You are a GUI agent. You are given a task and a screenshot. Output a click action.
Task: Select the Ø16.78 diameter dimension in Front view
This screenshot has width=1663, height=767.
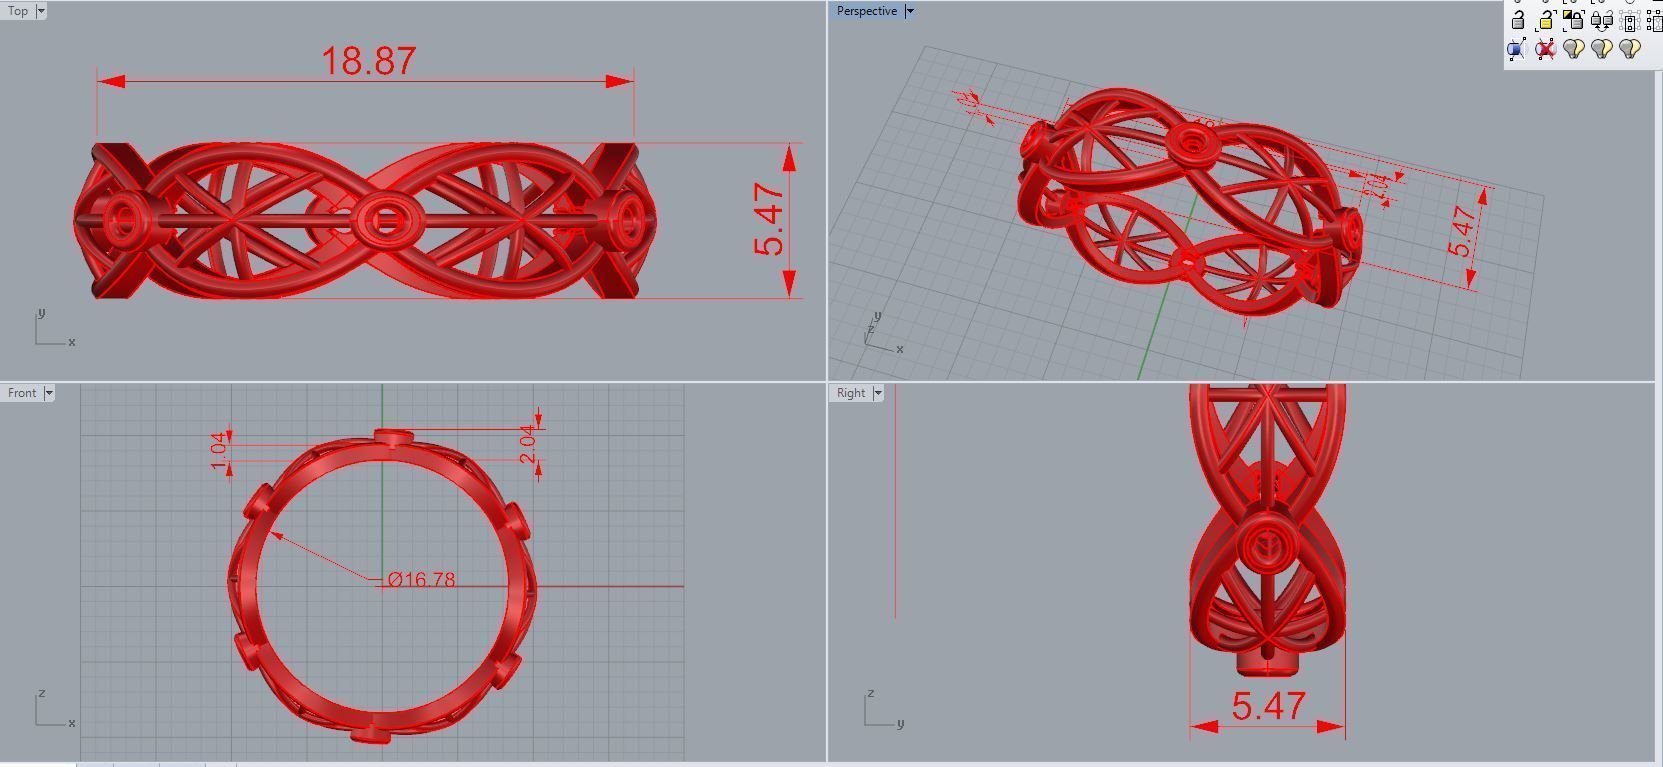[x=421, y=579]
